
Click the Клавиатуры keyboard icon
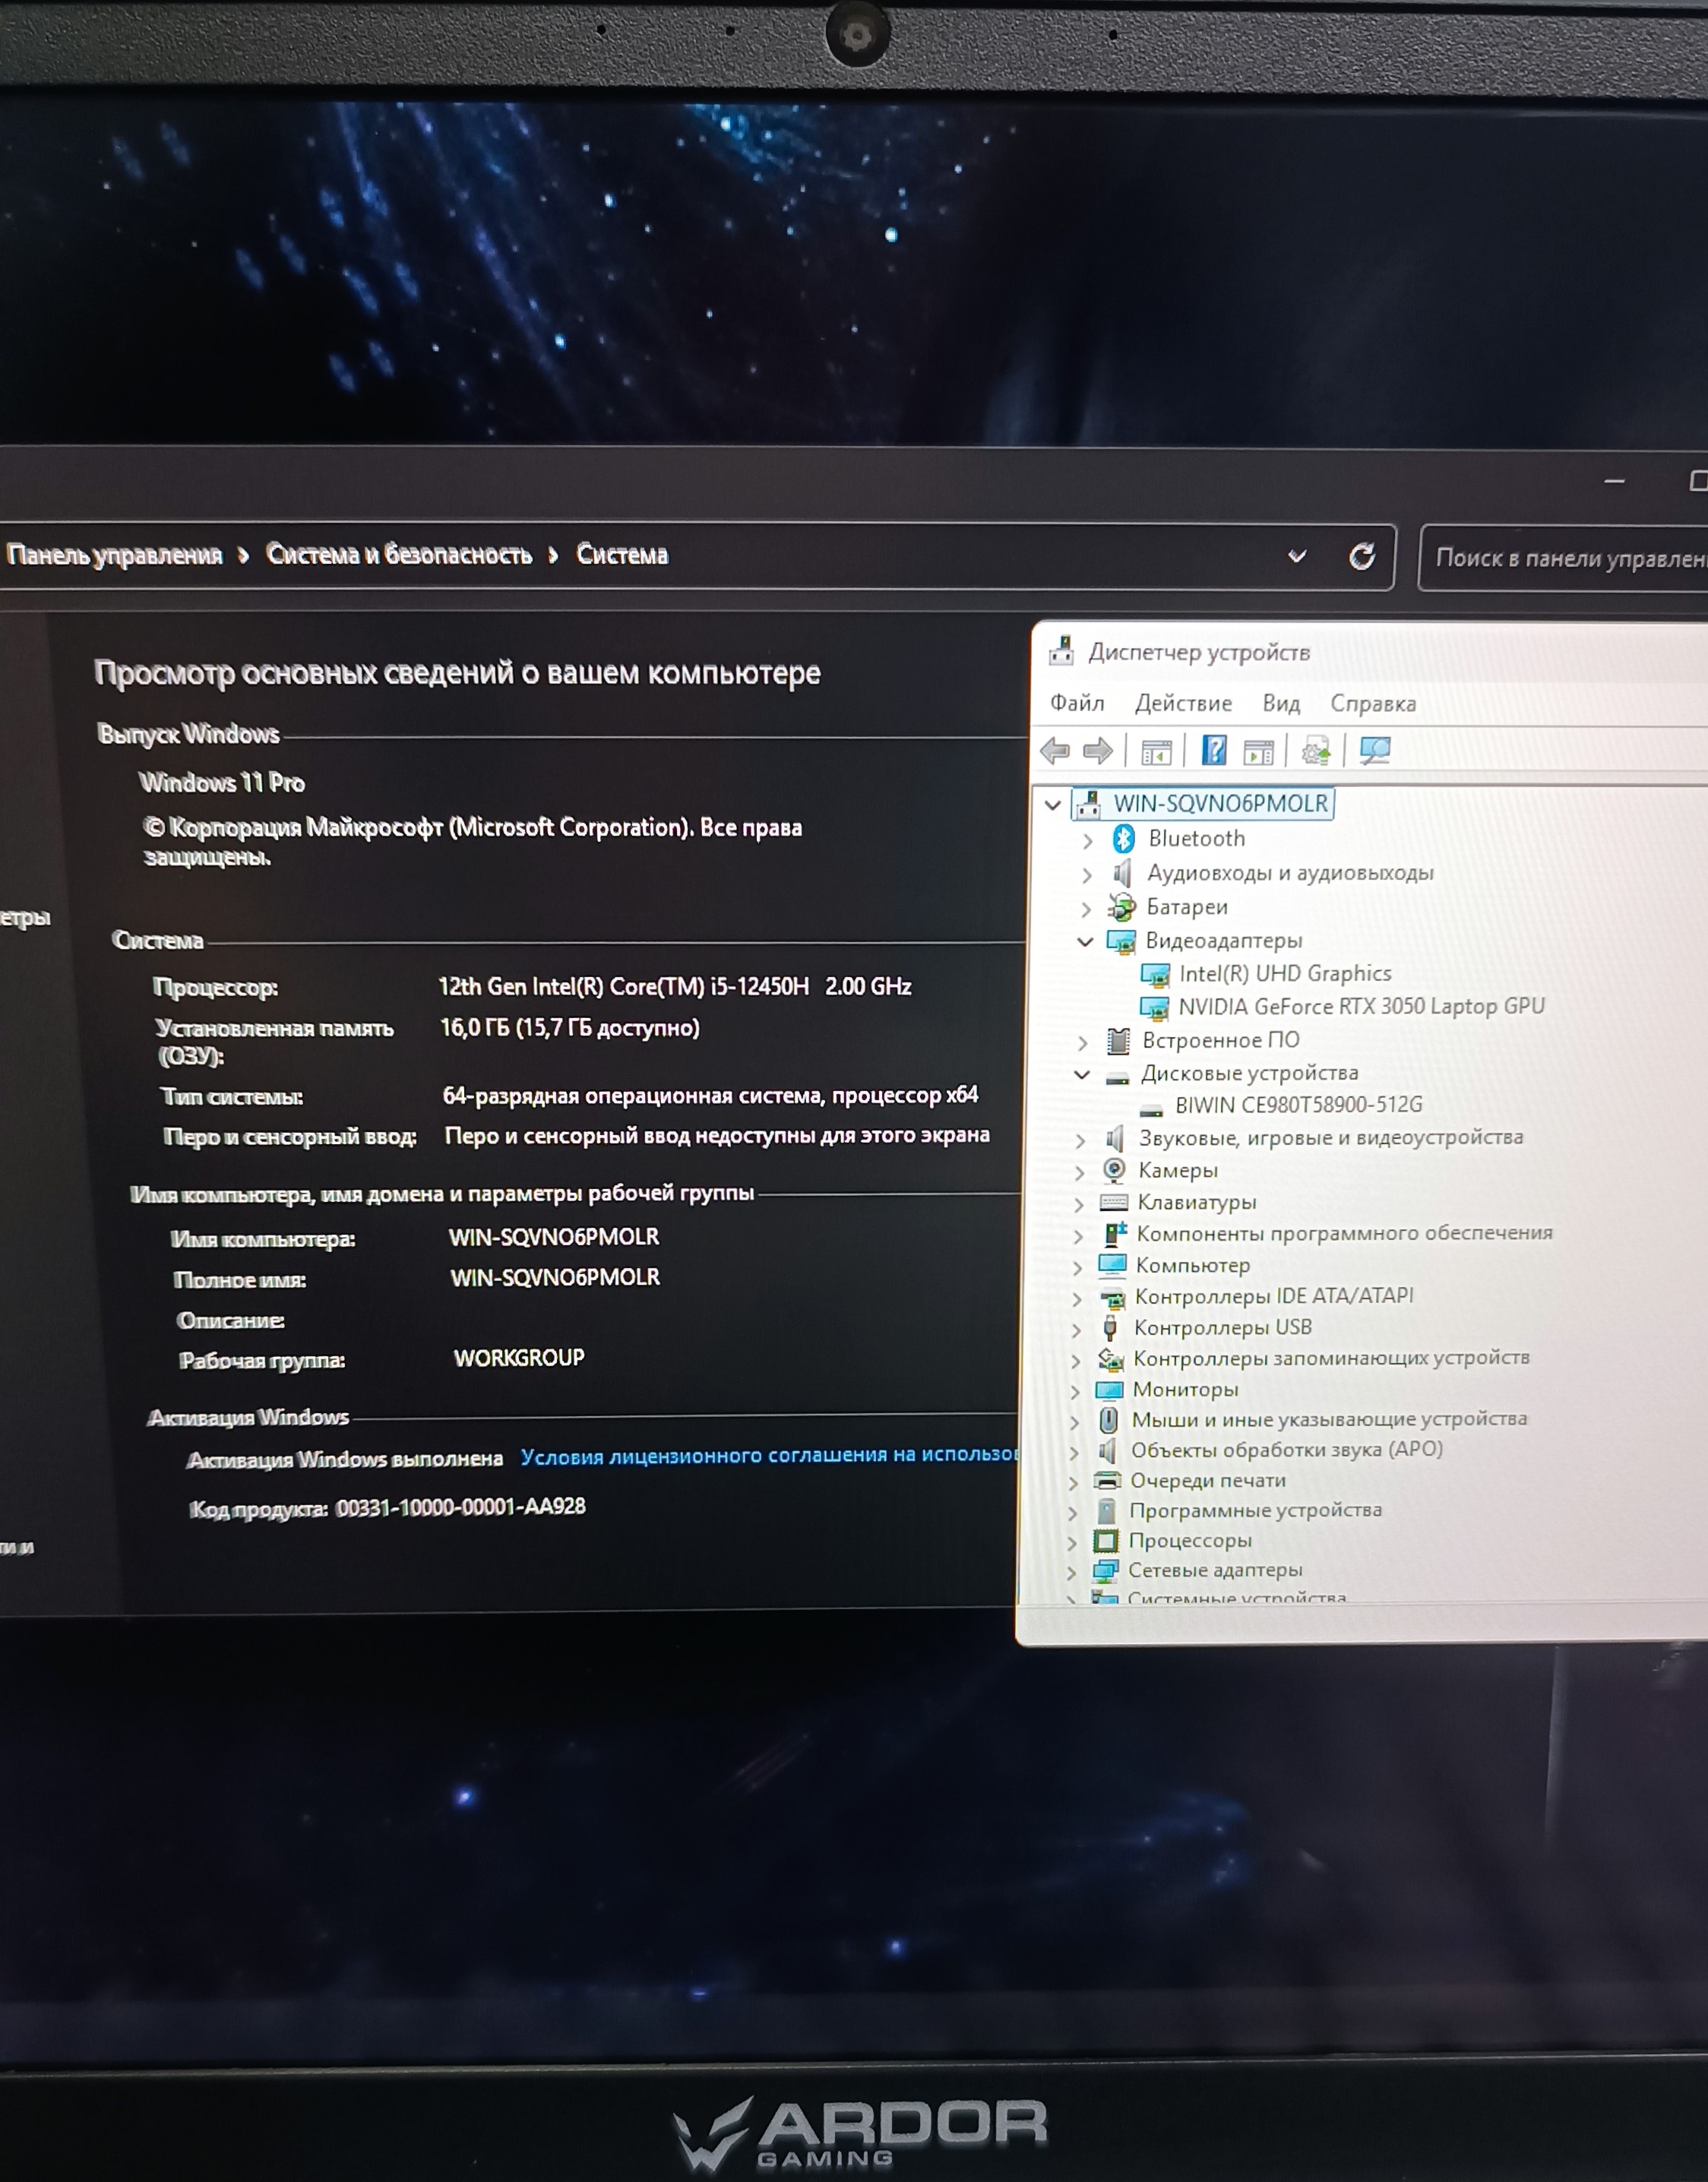coord(1113,1202)
